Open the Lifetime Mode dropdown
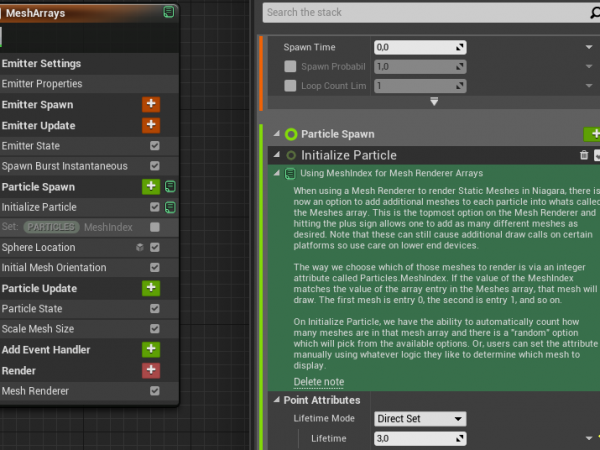The width and height of the screenshot is (600, 450). (420, 419)
